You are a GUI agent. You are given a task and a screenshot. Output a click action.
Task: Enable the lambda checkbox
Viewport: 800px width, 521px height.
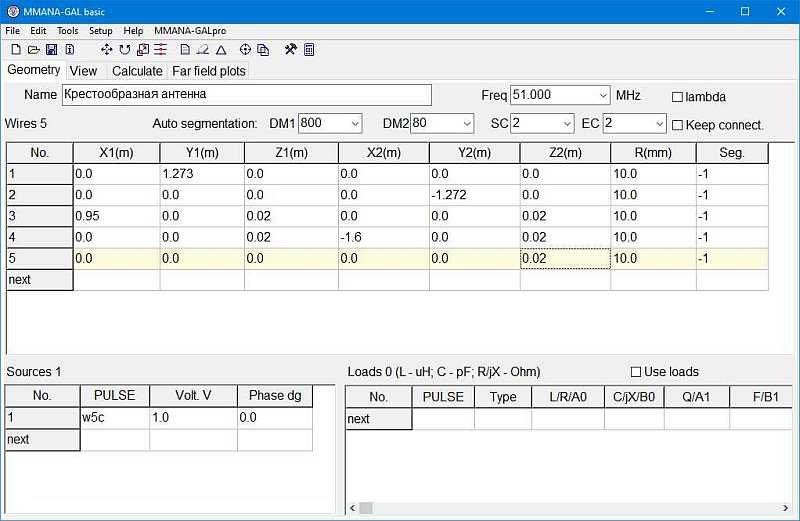click(x=677, y=97)
